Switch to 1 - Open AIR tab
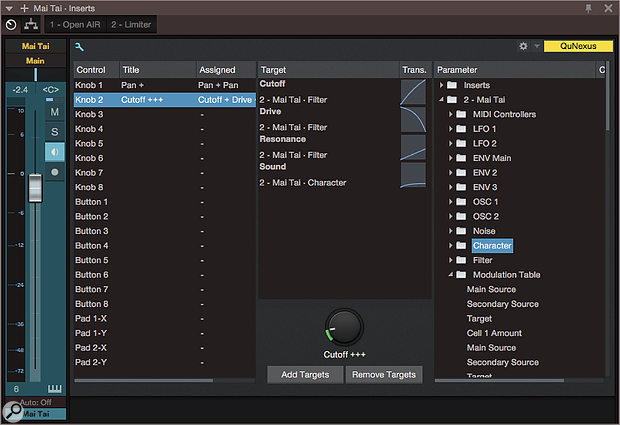 coord(75,25)
